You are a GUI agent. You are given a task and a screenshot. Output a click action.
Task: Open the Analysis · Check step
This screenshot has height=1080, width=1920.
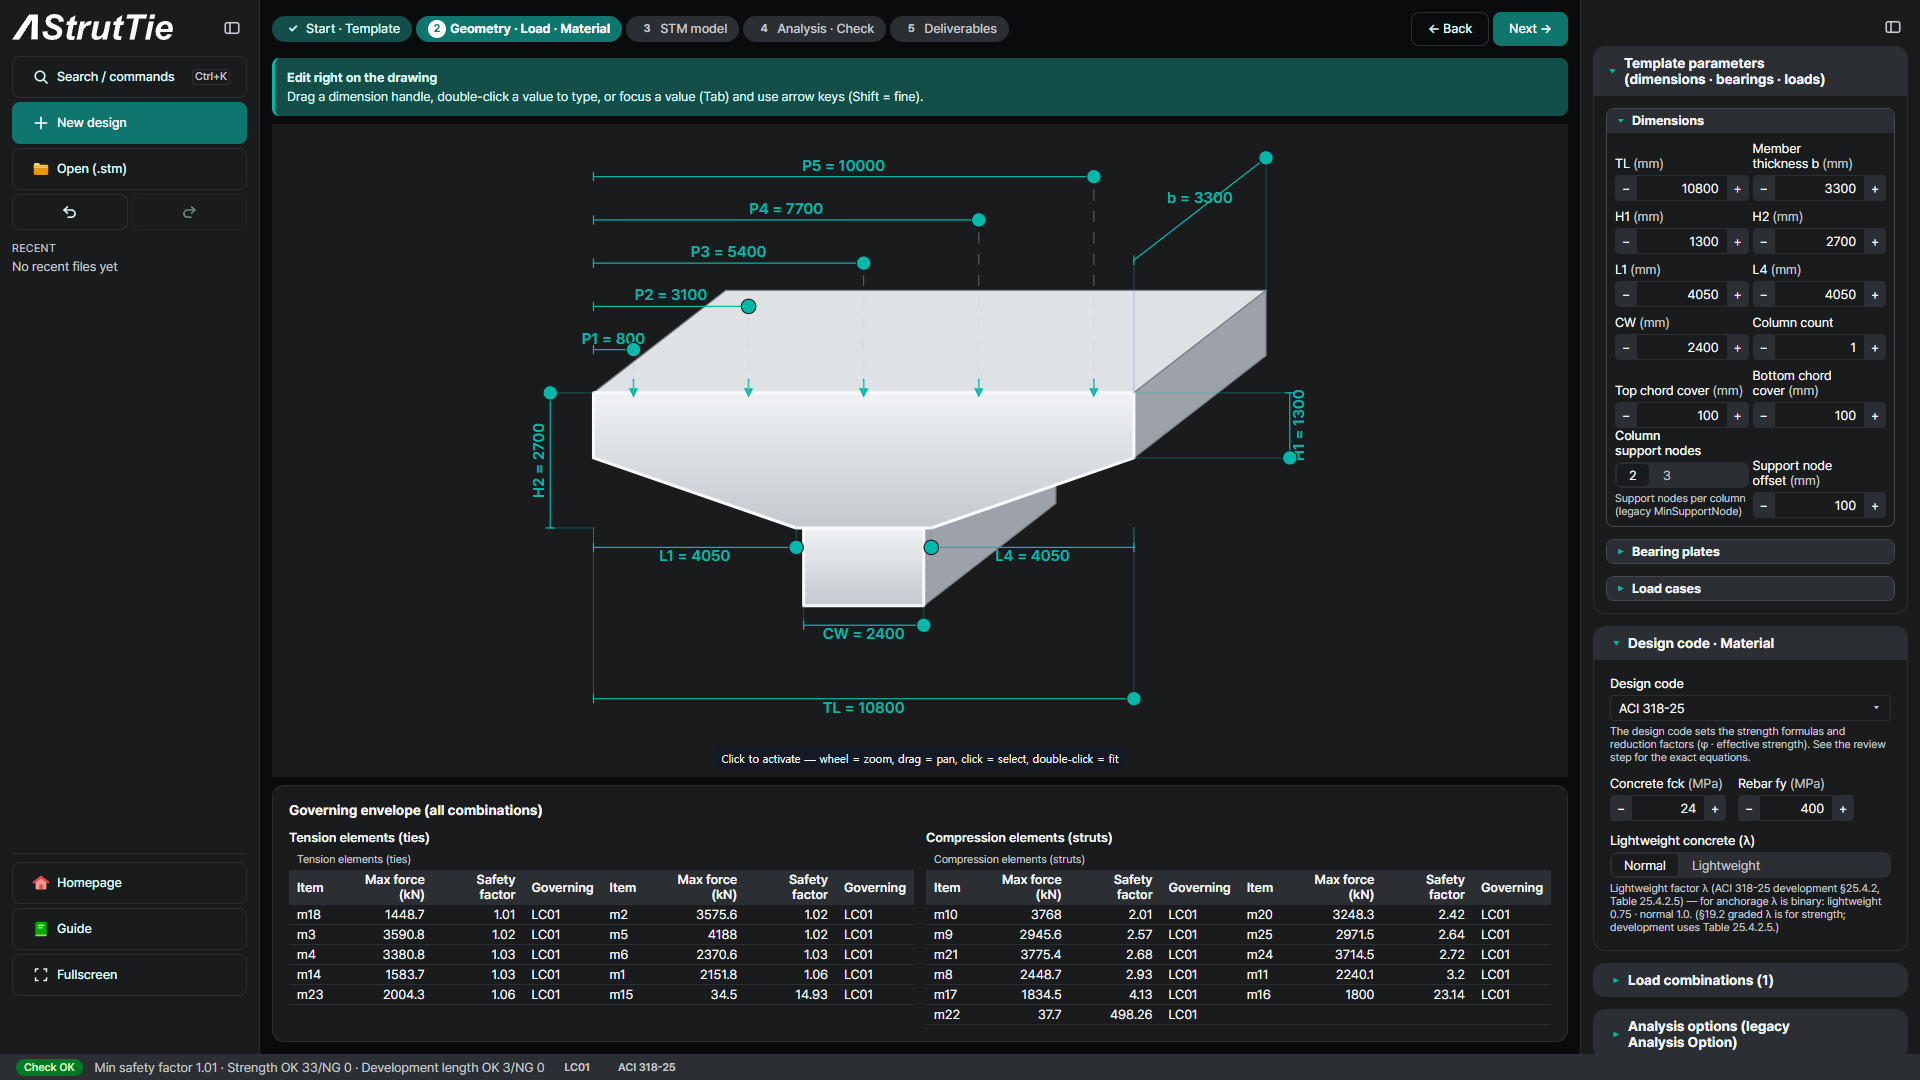(x=815, y=29)
